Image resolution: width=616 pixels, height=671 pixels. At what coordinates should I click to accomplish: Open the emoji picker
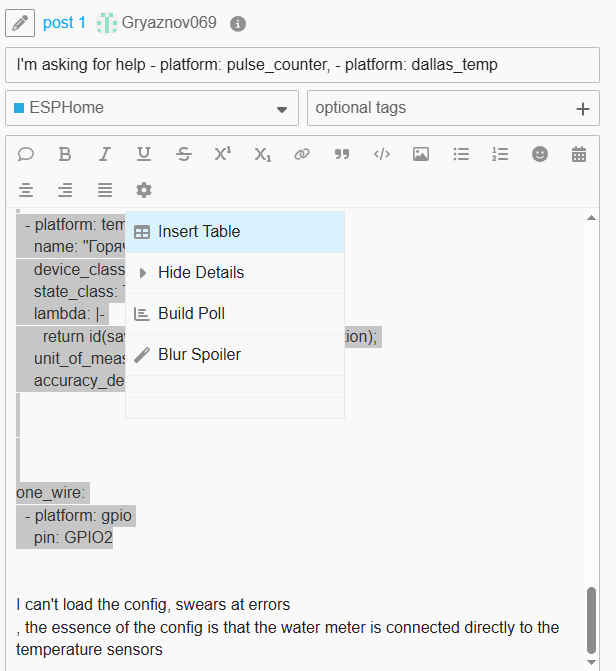click(540, 154)
